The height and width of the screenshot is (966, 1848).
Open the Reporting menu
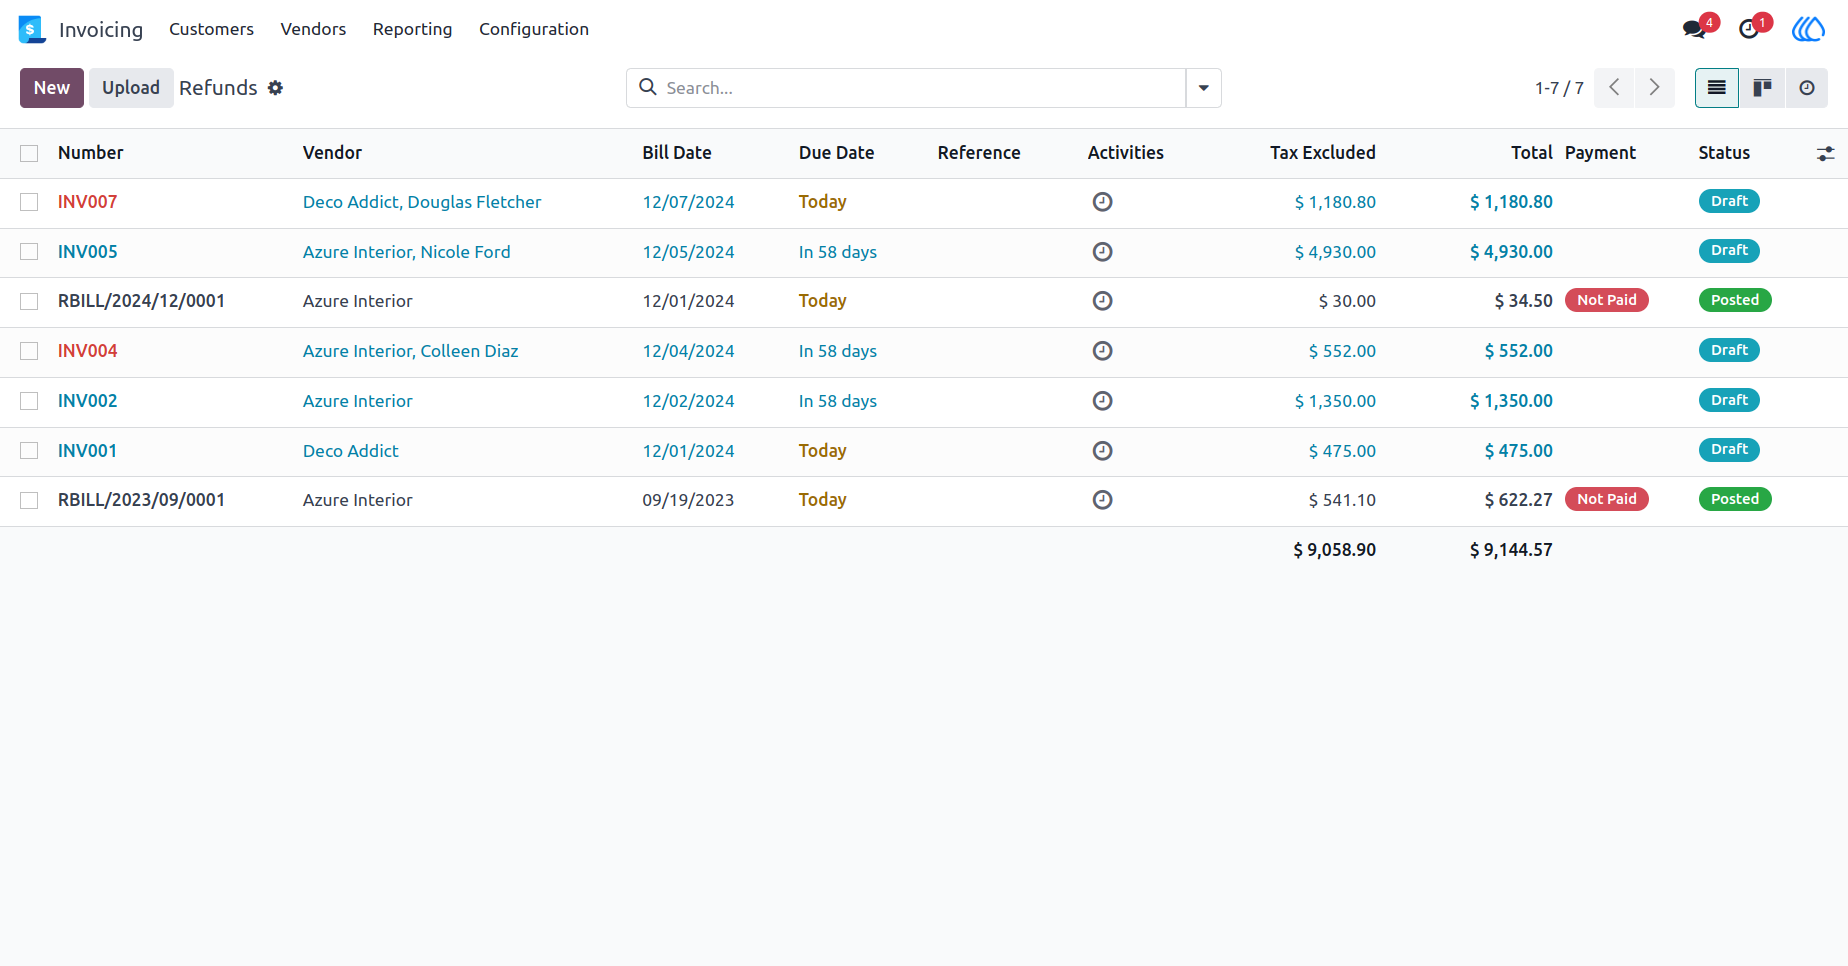pos(412,29)
